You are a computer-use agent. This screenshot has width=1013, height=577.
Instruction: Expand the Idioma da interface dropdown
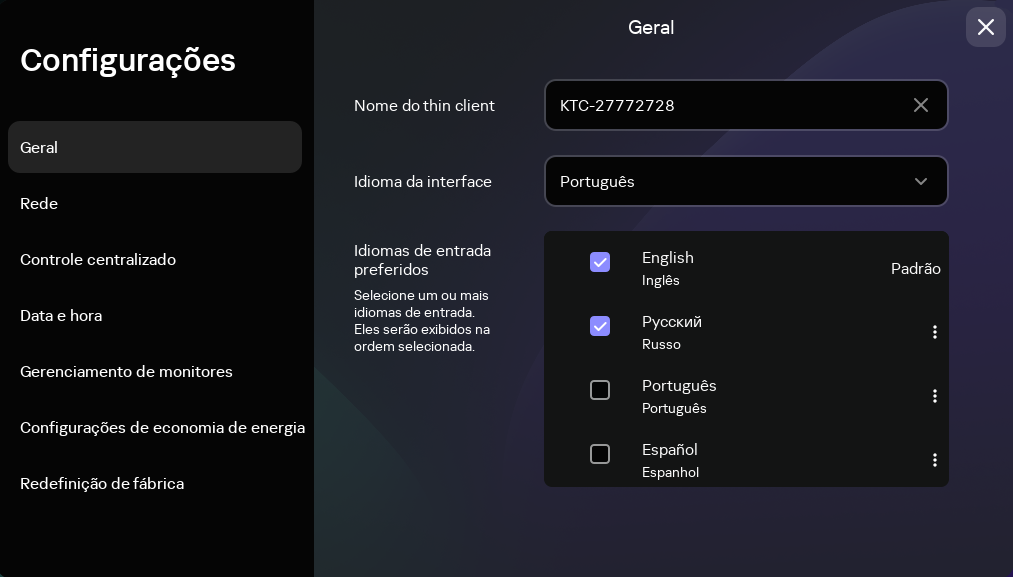pyautogui.click(x=746, y=181)
